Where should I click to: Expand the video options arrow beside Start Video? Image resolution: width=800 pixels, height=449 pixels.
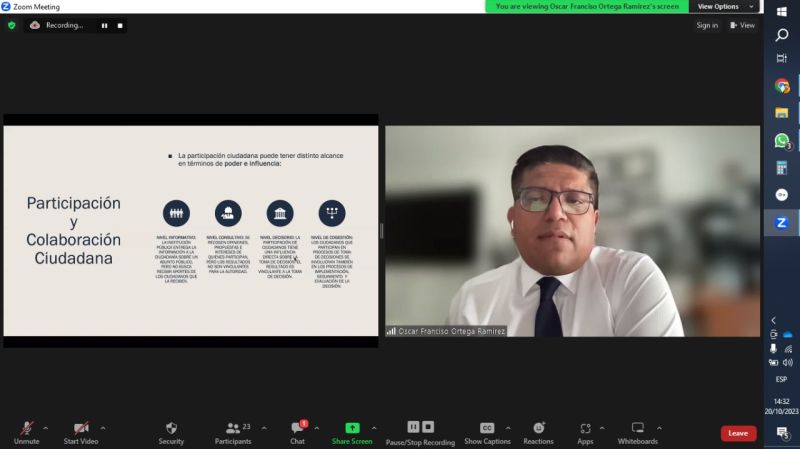[103, 428]
